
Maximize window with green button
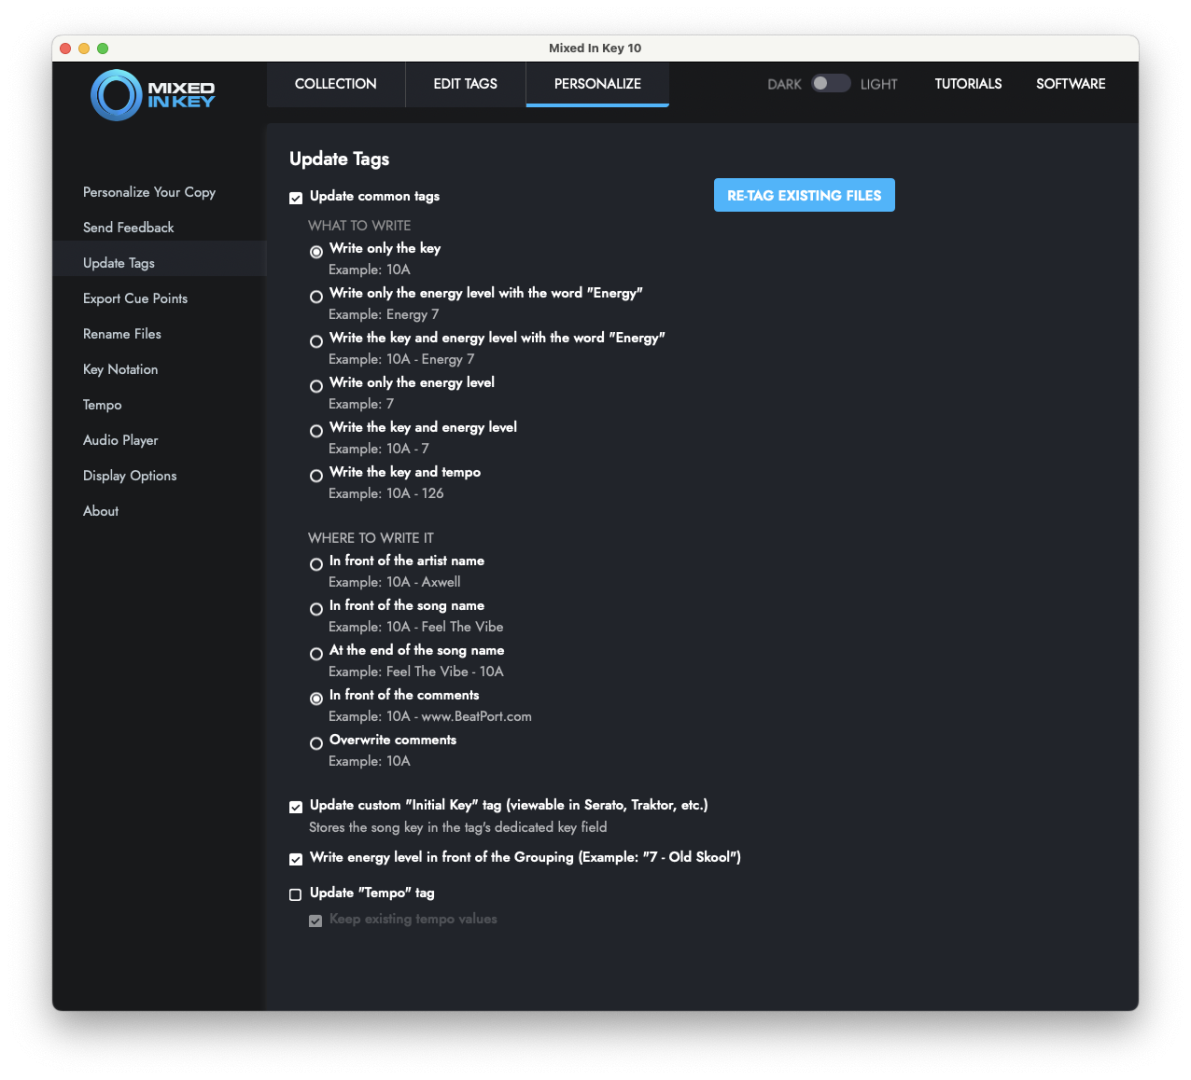[103, 49]
